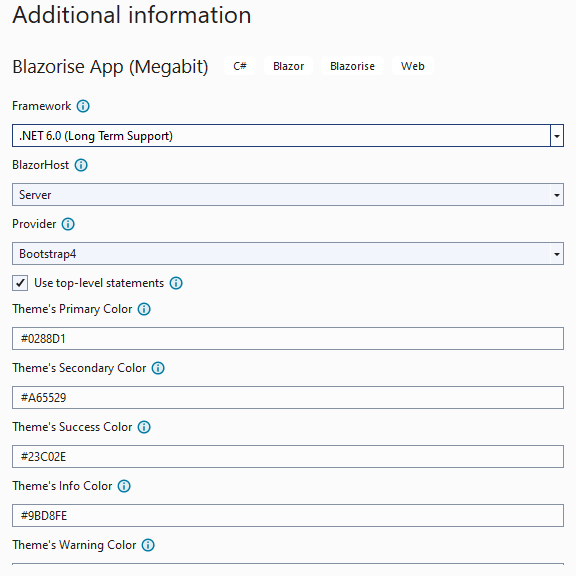Click the Blazorise tag
This screenshot has height=576, width=576.
[x=352, y=66]
